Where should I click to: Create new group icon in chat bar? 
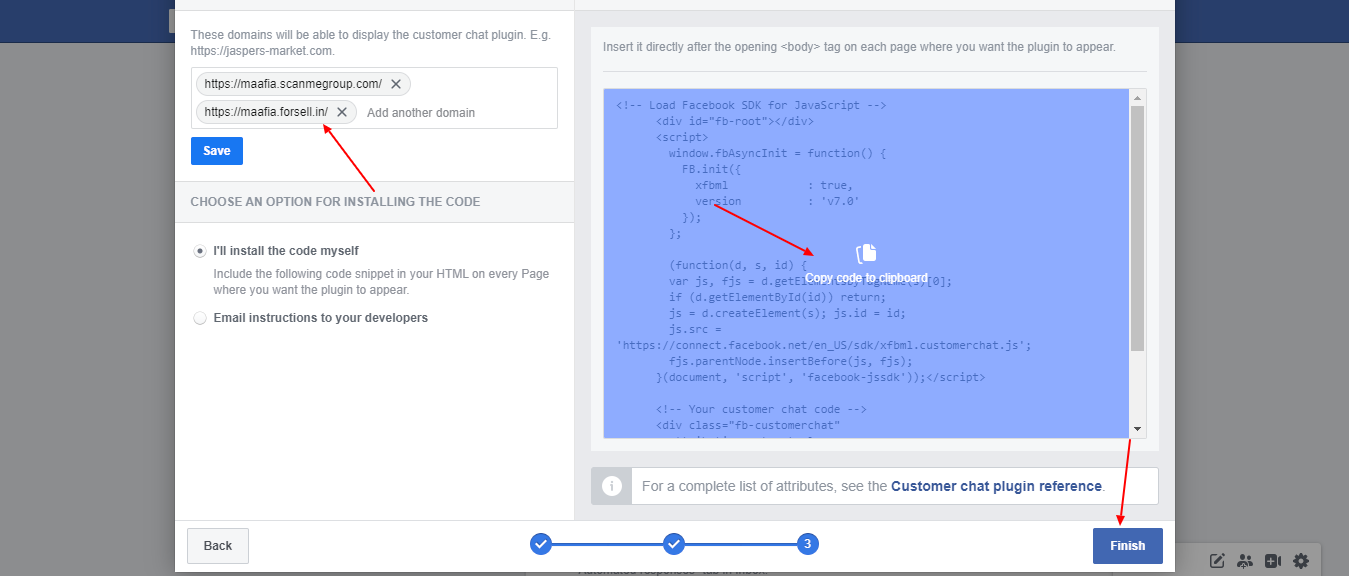click(1245, 561)
